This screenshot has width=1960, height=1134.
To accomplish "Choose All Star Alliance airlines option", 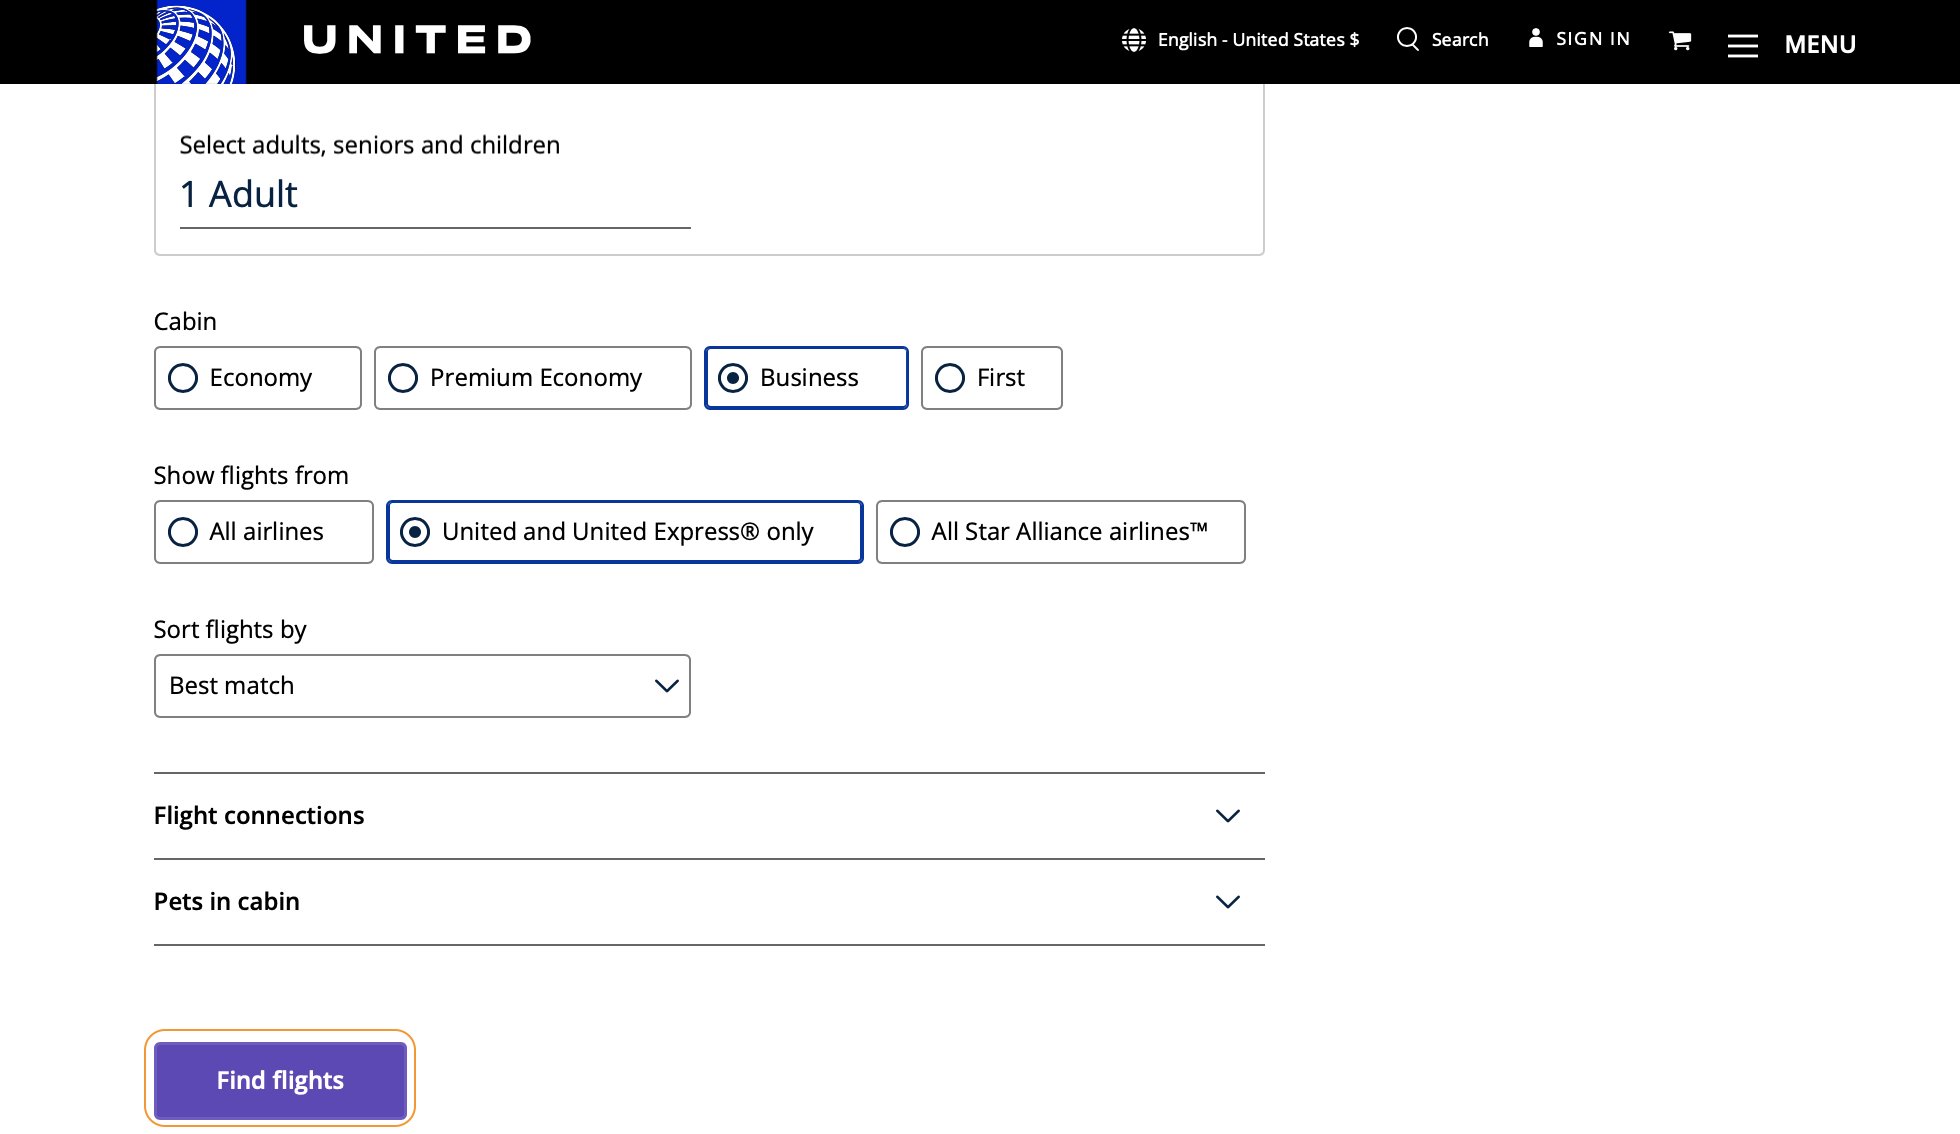I will coord(1061,532).
